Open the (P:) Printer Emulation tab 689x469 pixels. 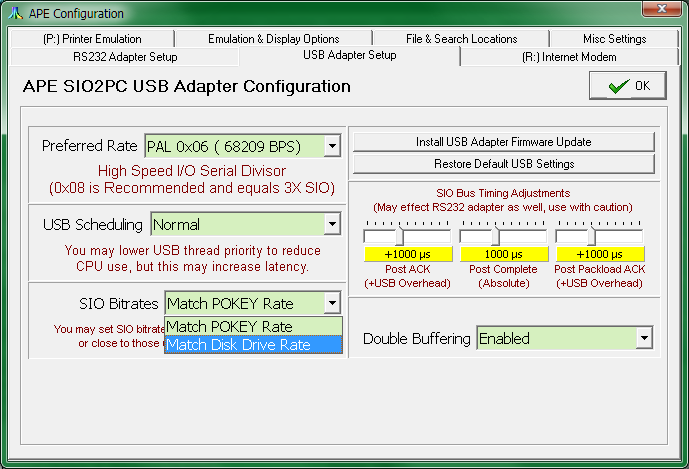pos(92,39)
